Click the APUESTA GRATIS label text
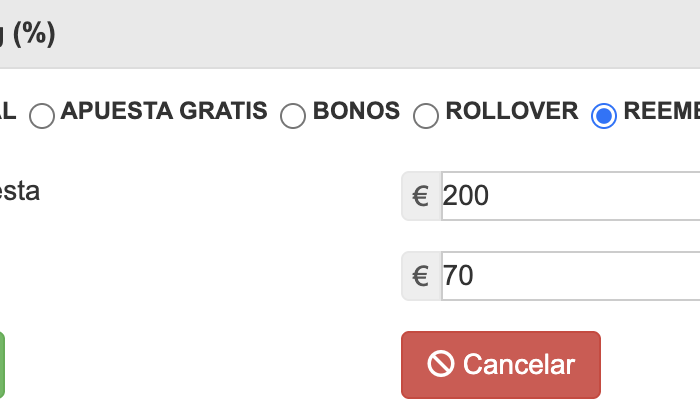 click(164, 111)
